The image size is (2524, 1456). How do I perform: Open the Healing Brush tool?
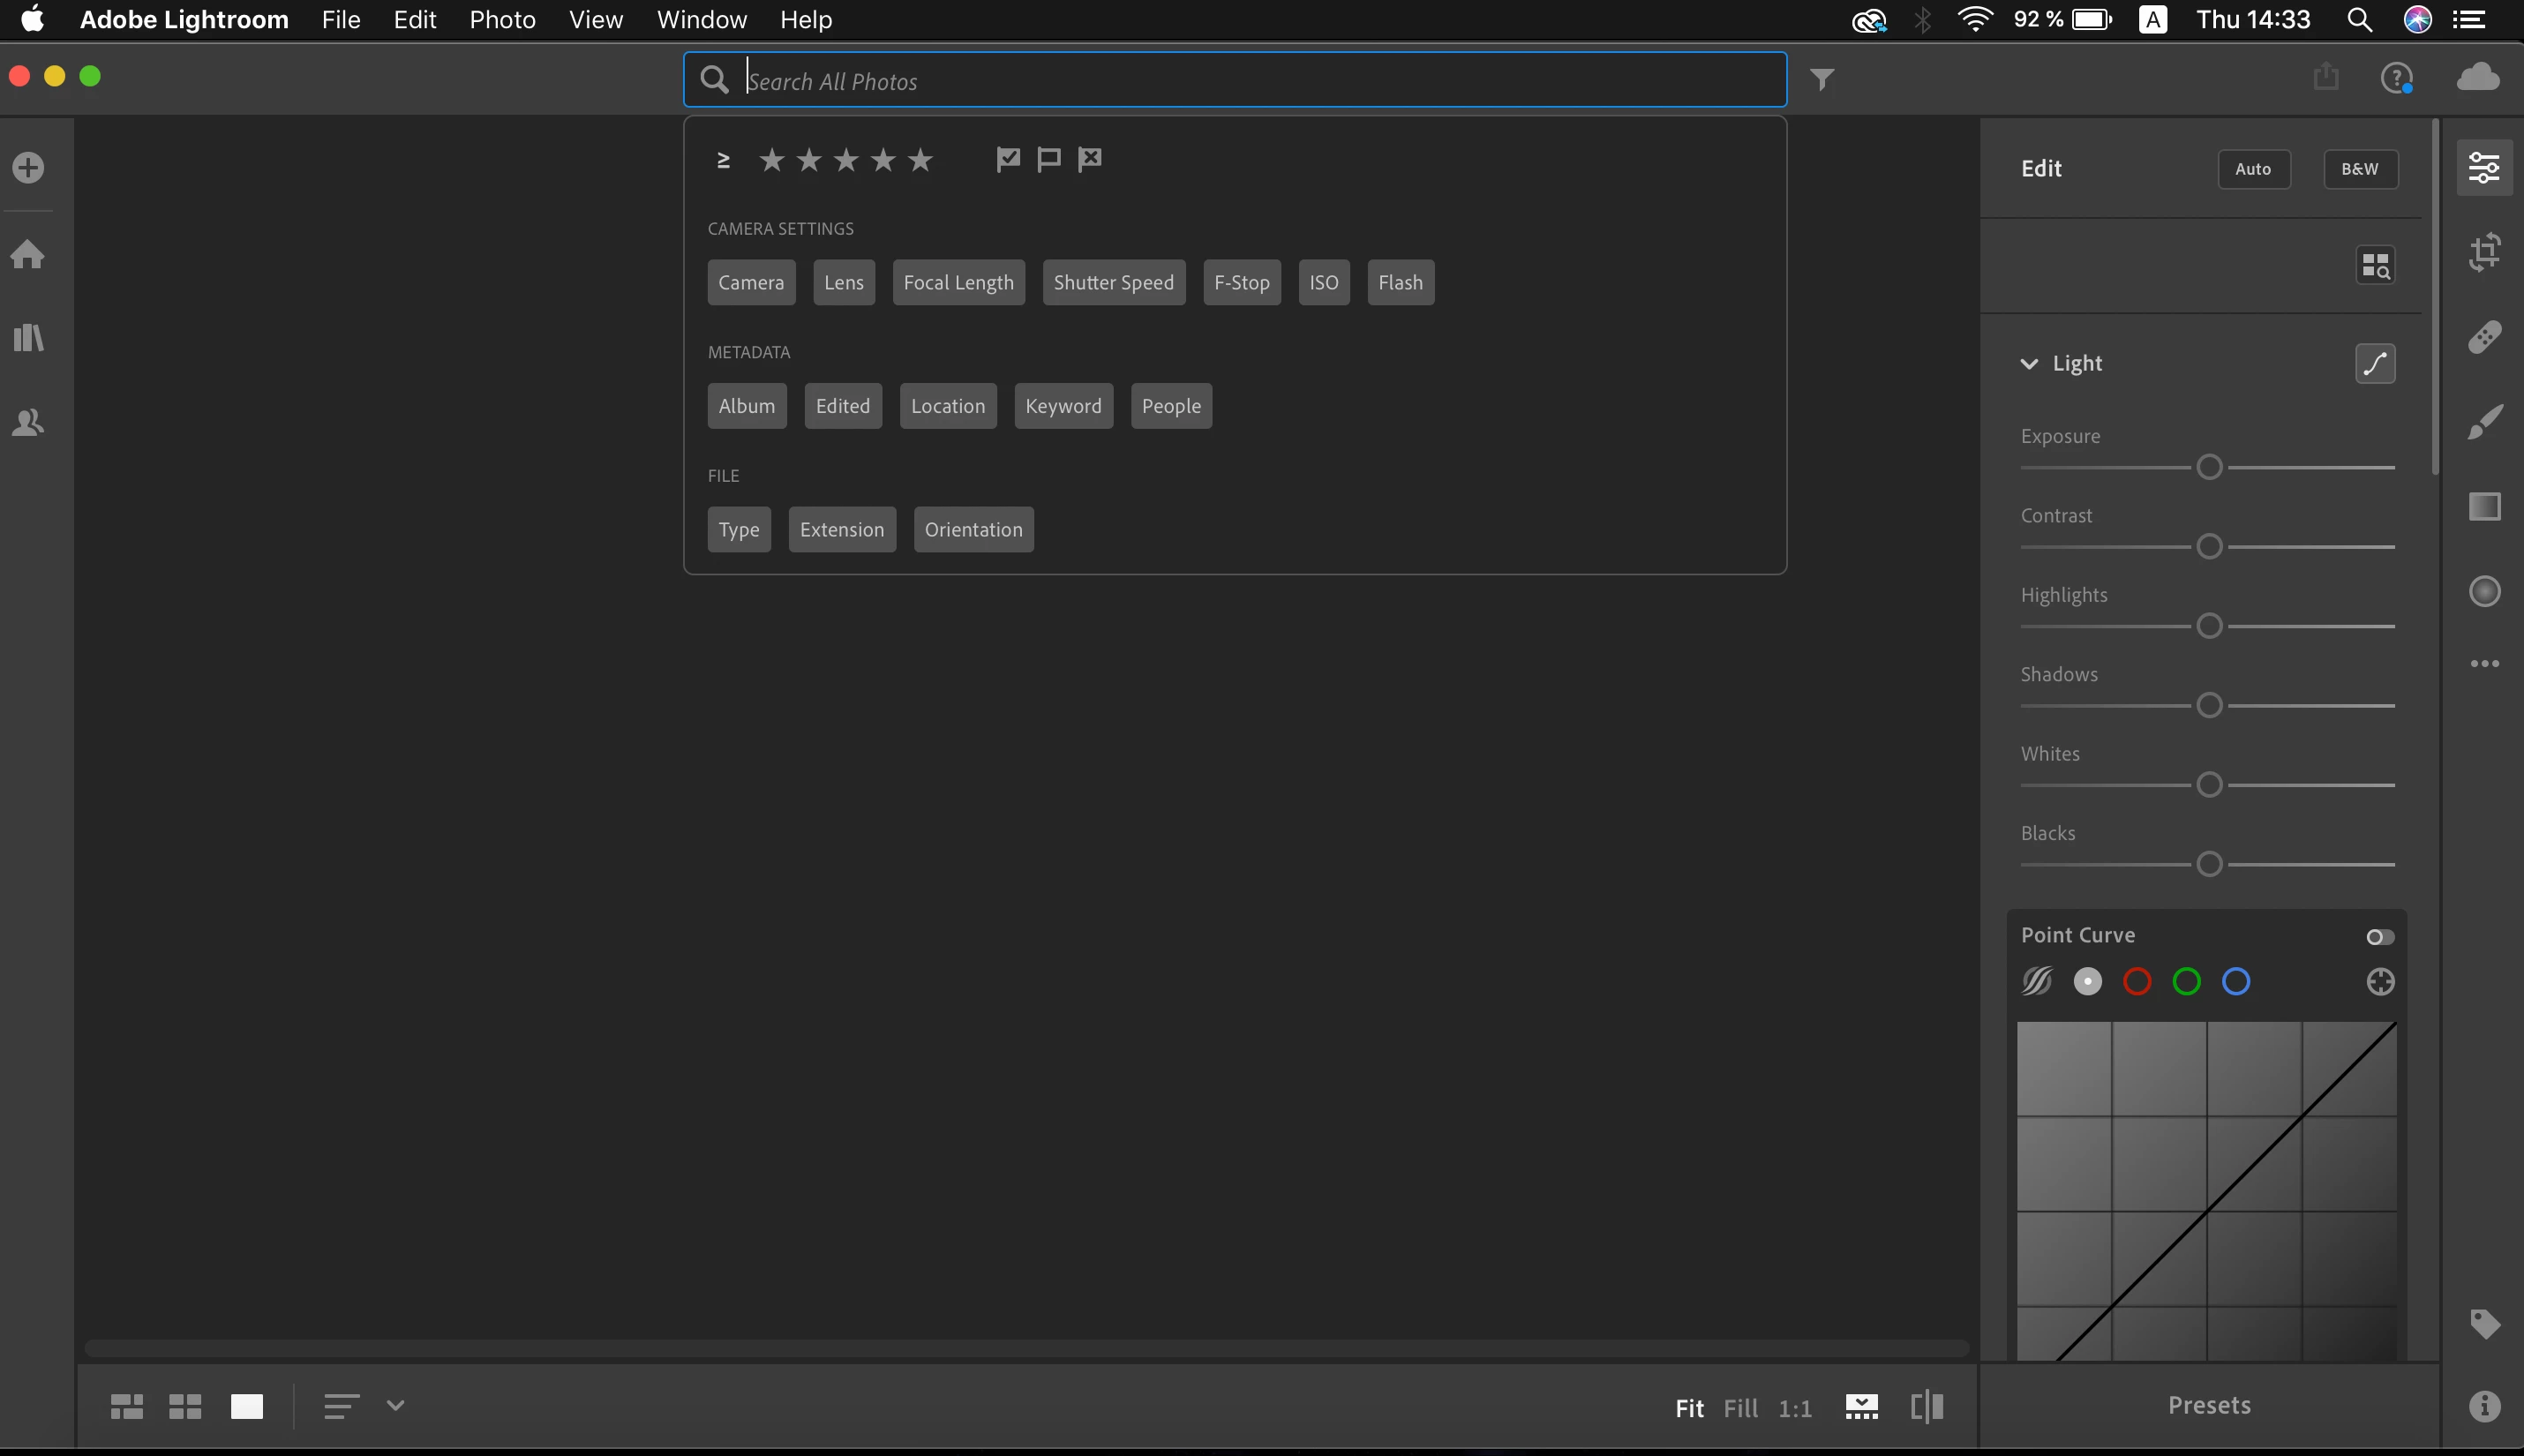[2484, 337]
